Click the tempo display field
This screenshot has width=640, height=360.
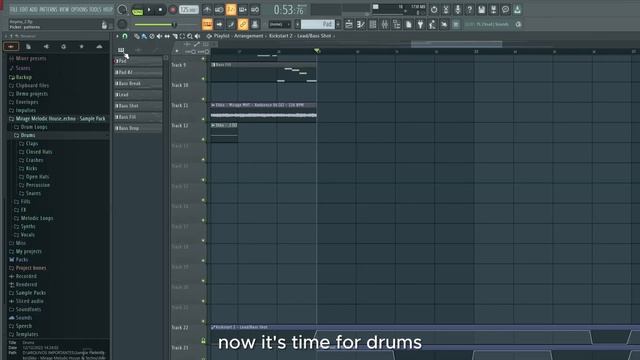[x=189, y=9]
